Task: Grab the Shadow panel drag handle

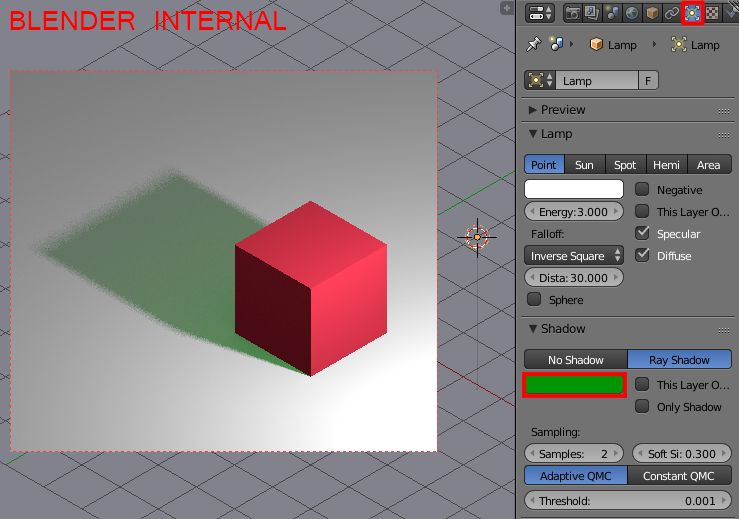Action: click(724, 330)
